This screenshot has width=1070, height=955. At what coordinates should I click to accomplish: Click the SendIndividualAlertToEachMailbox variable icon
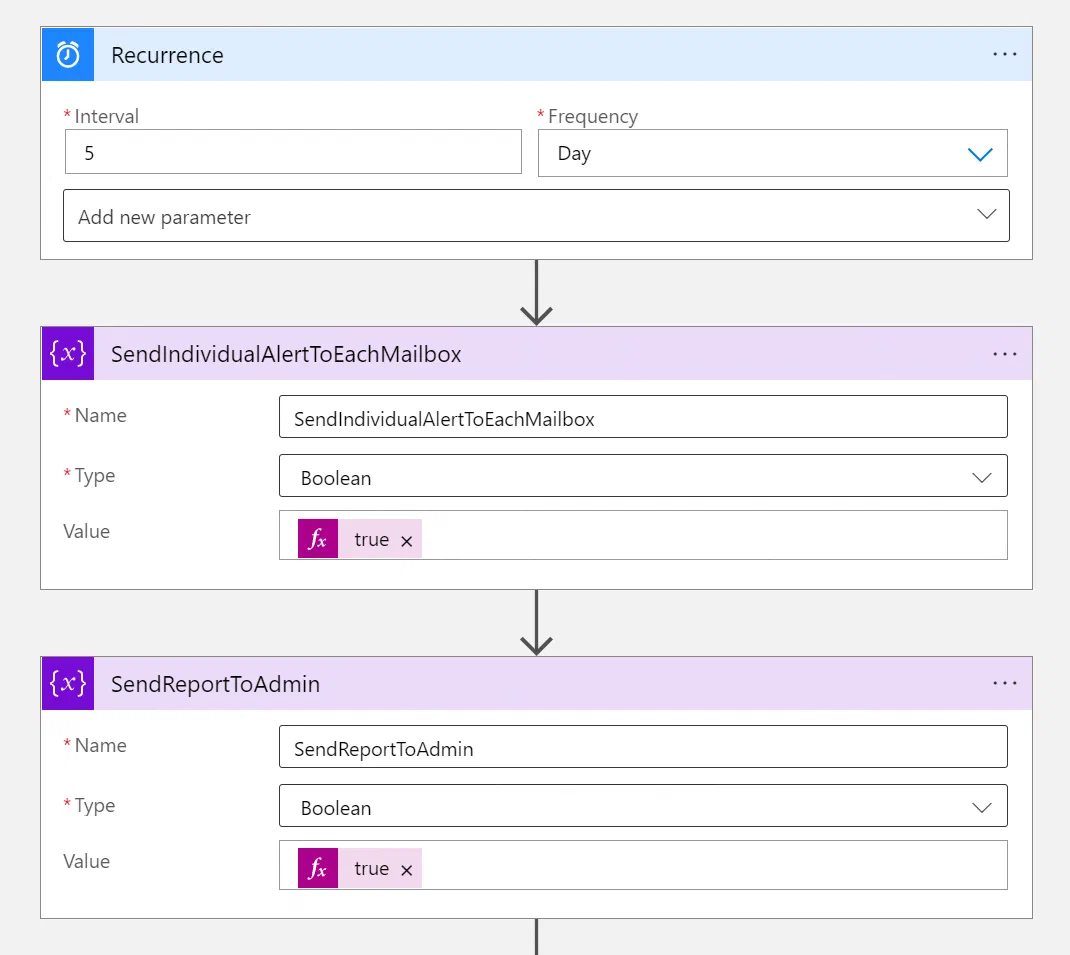[x=68, y=354]
